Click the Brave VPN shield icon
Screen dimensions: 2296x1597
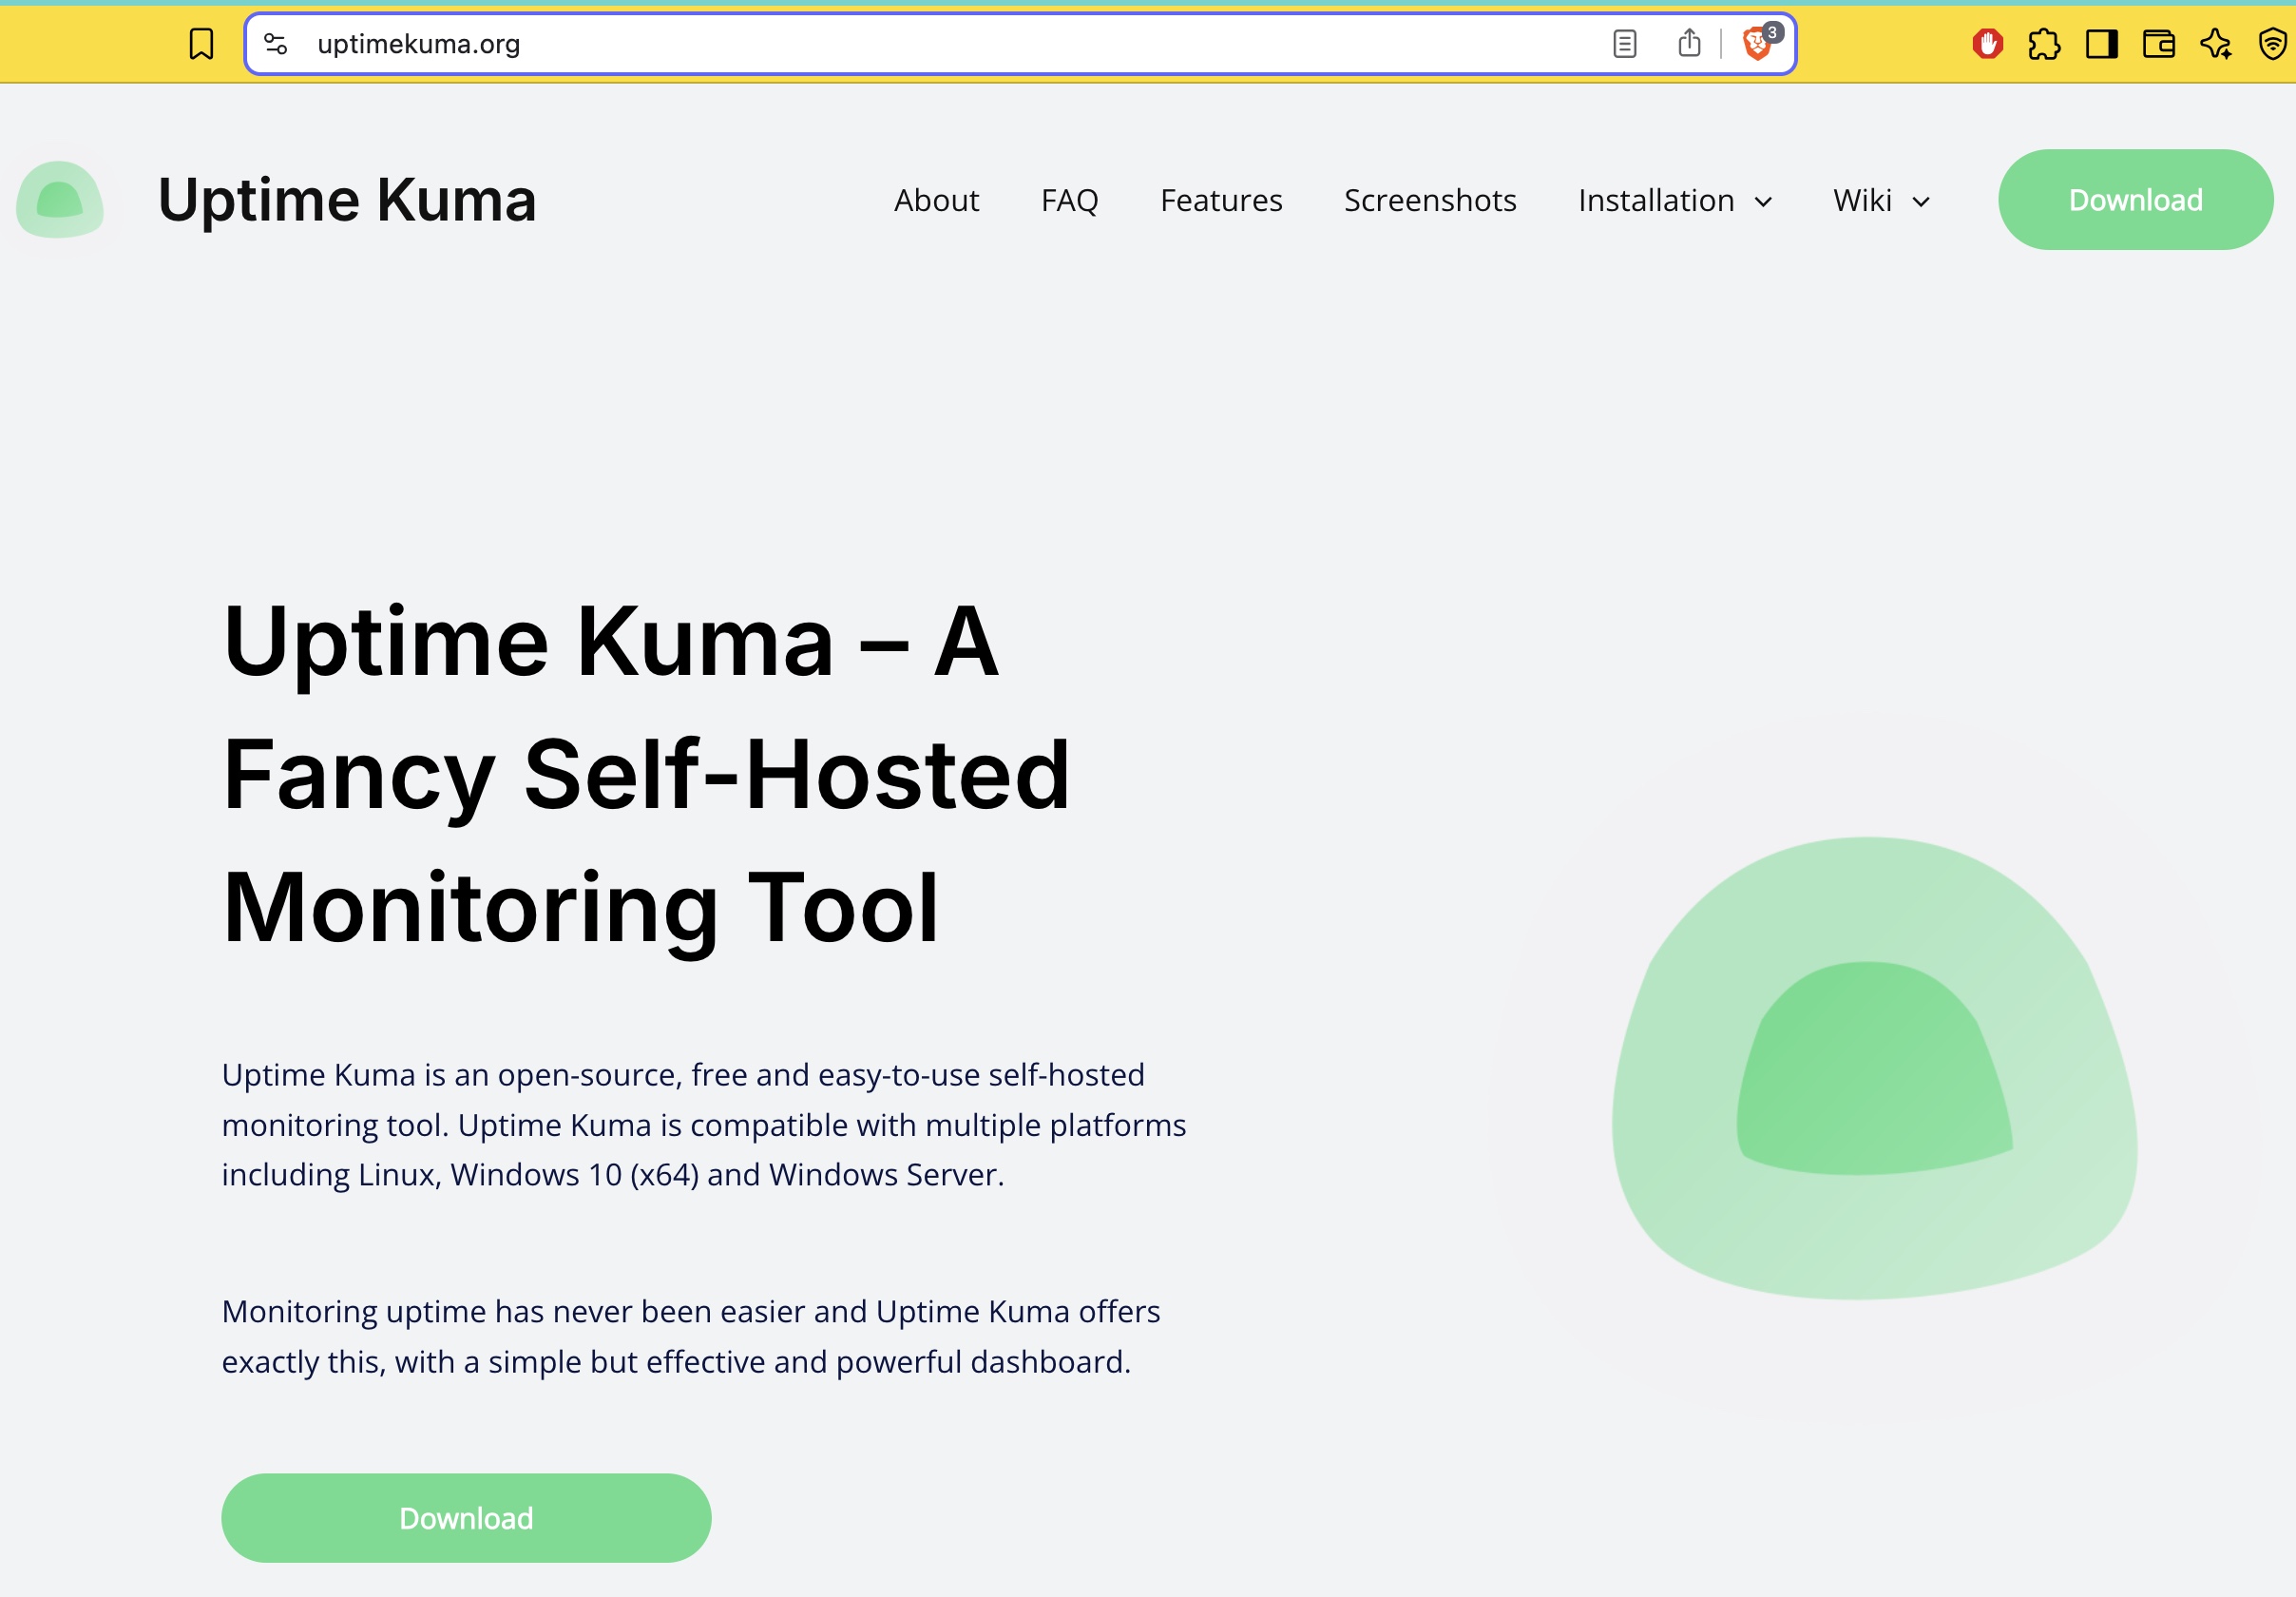tap(2273, 44)
